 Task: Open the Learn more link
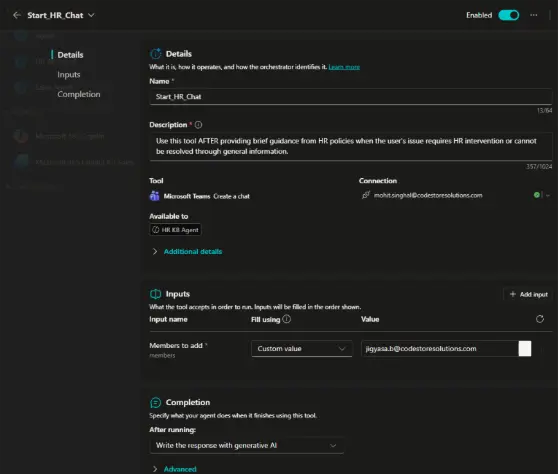coord(344,67)
